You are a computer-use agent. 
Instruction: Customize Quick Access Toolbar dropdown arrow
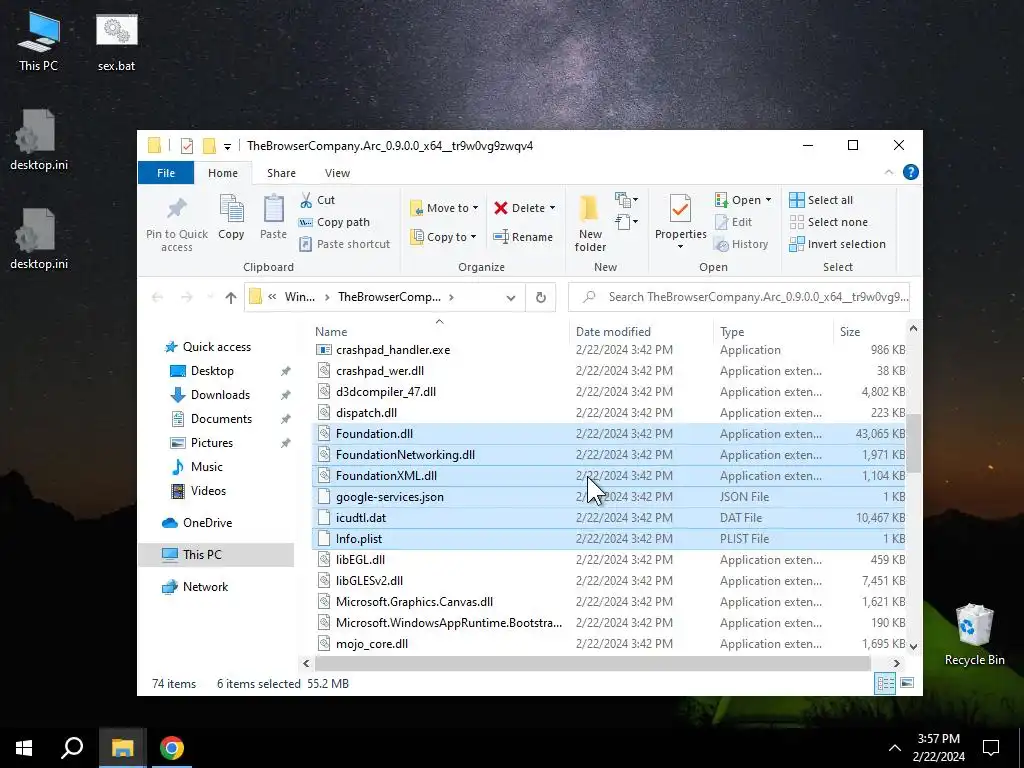click(x=227, y=146)
